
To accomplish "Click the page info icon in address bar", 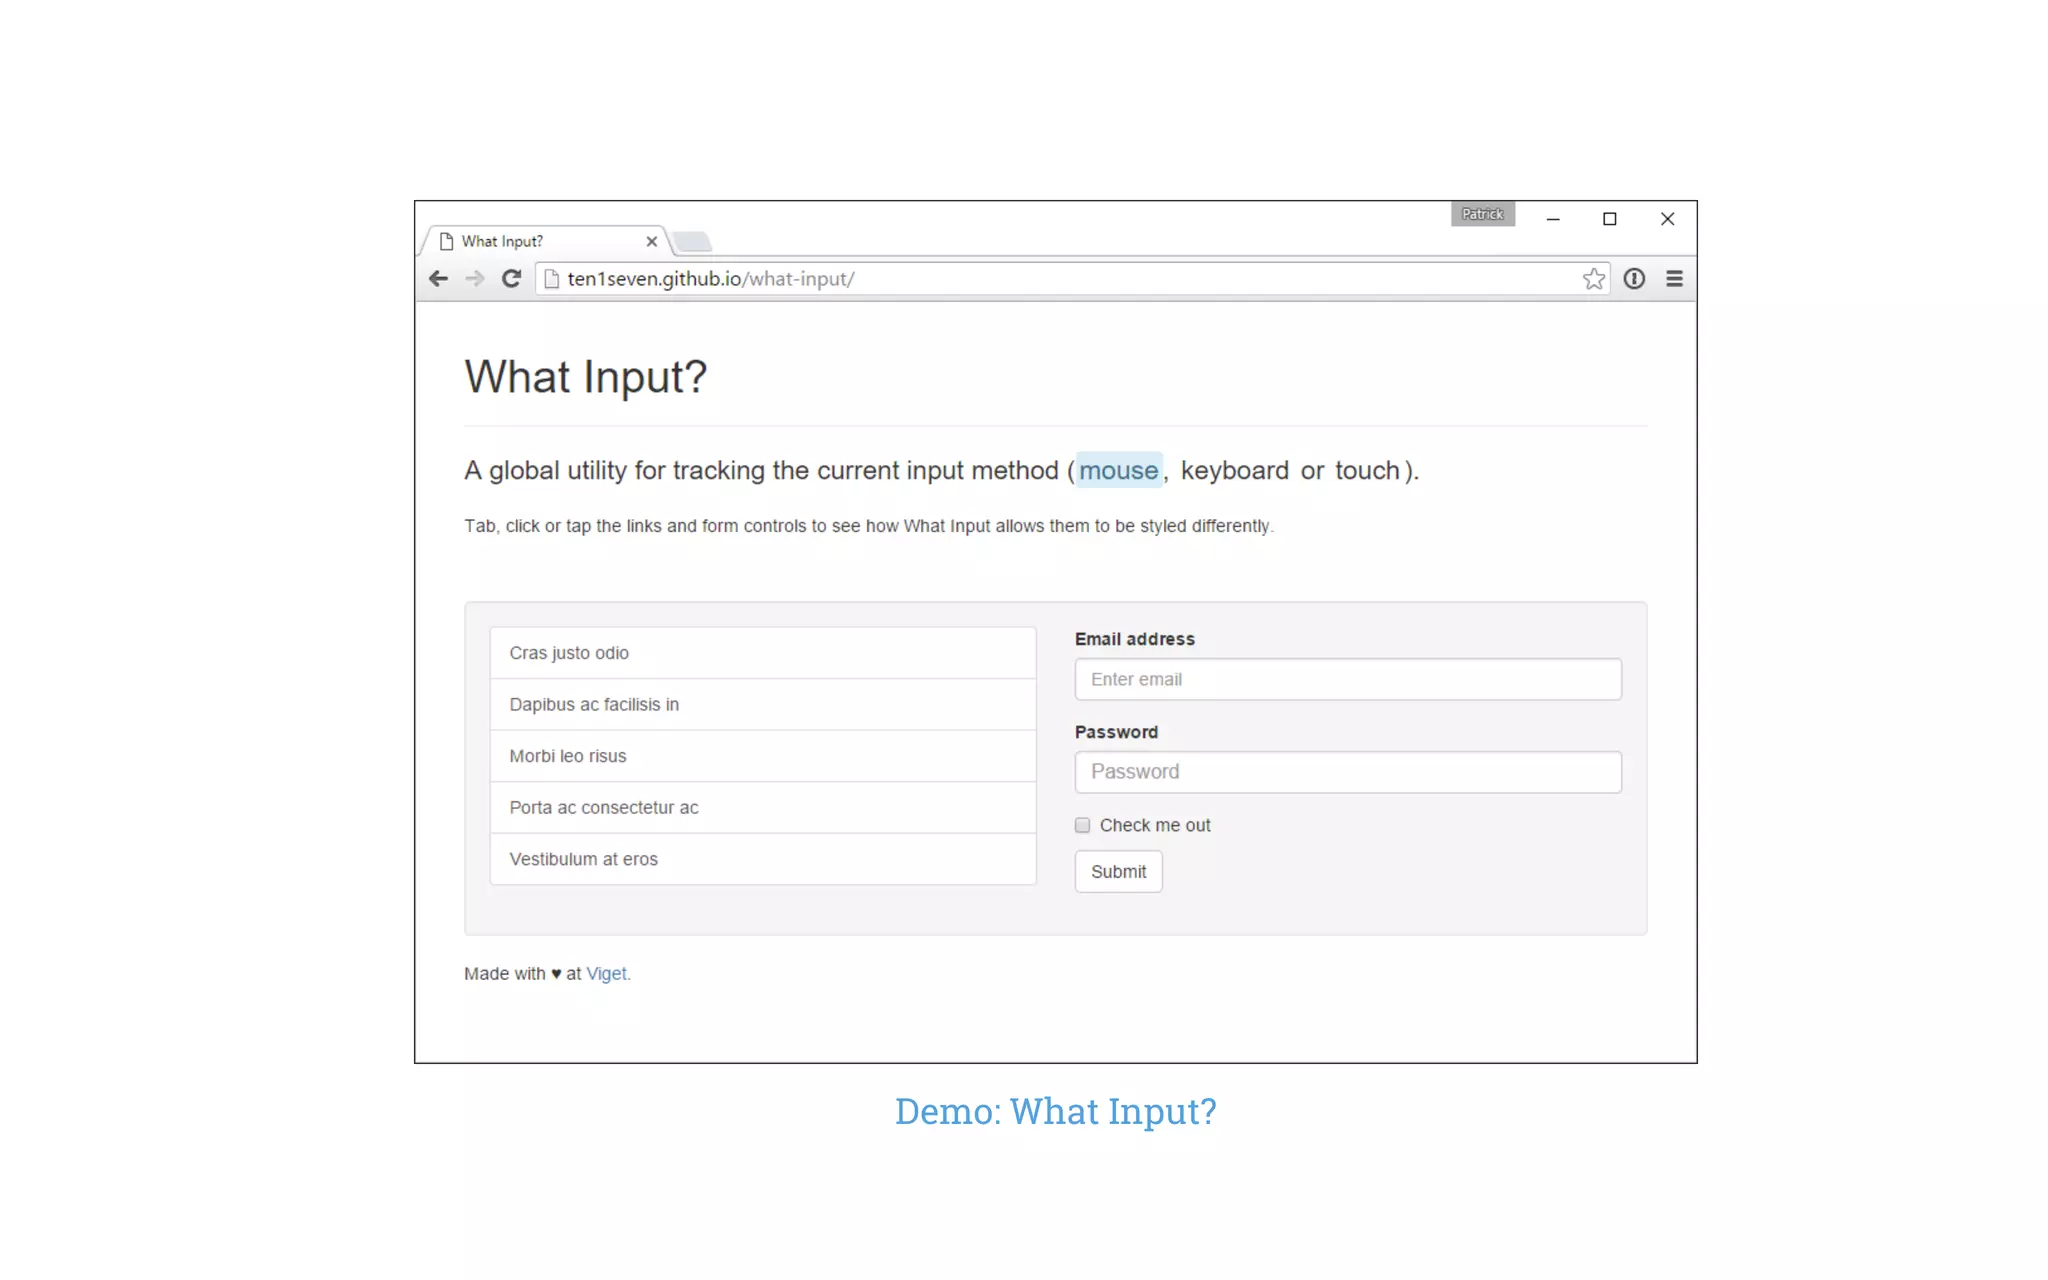I will click(x=551, y=279).
